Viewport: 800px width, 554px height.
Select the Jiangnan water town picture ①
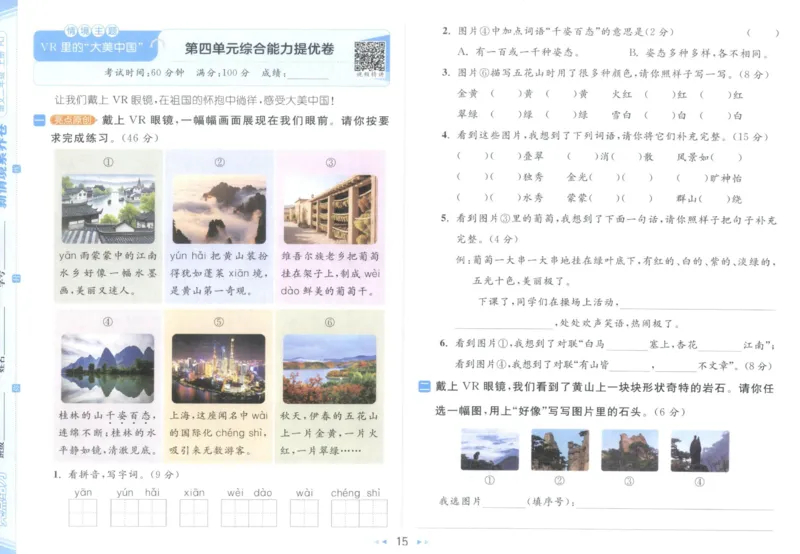click(108, 209)
